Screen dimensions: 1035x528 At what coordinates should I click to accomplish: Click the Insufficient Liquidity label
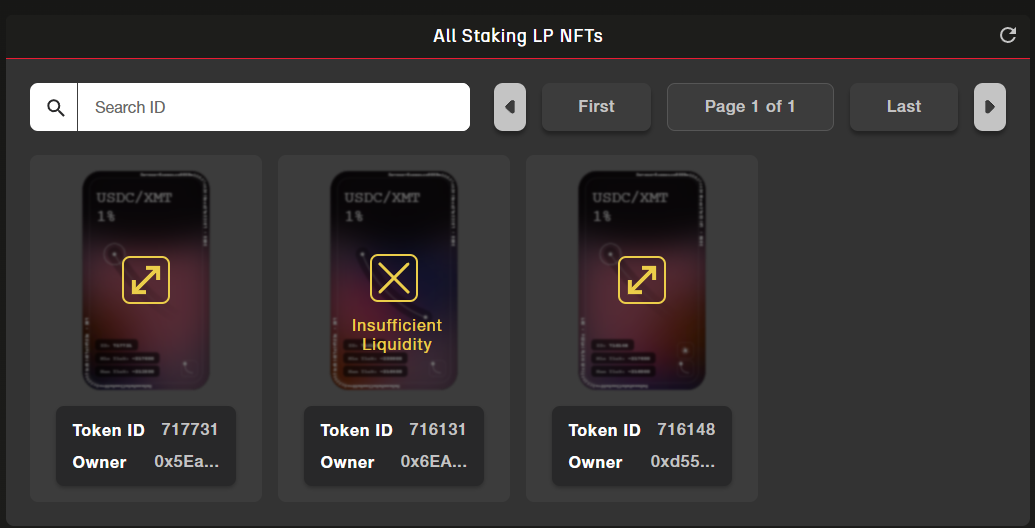click(397, 335)
